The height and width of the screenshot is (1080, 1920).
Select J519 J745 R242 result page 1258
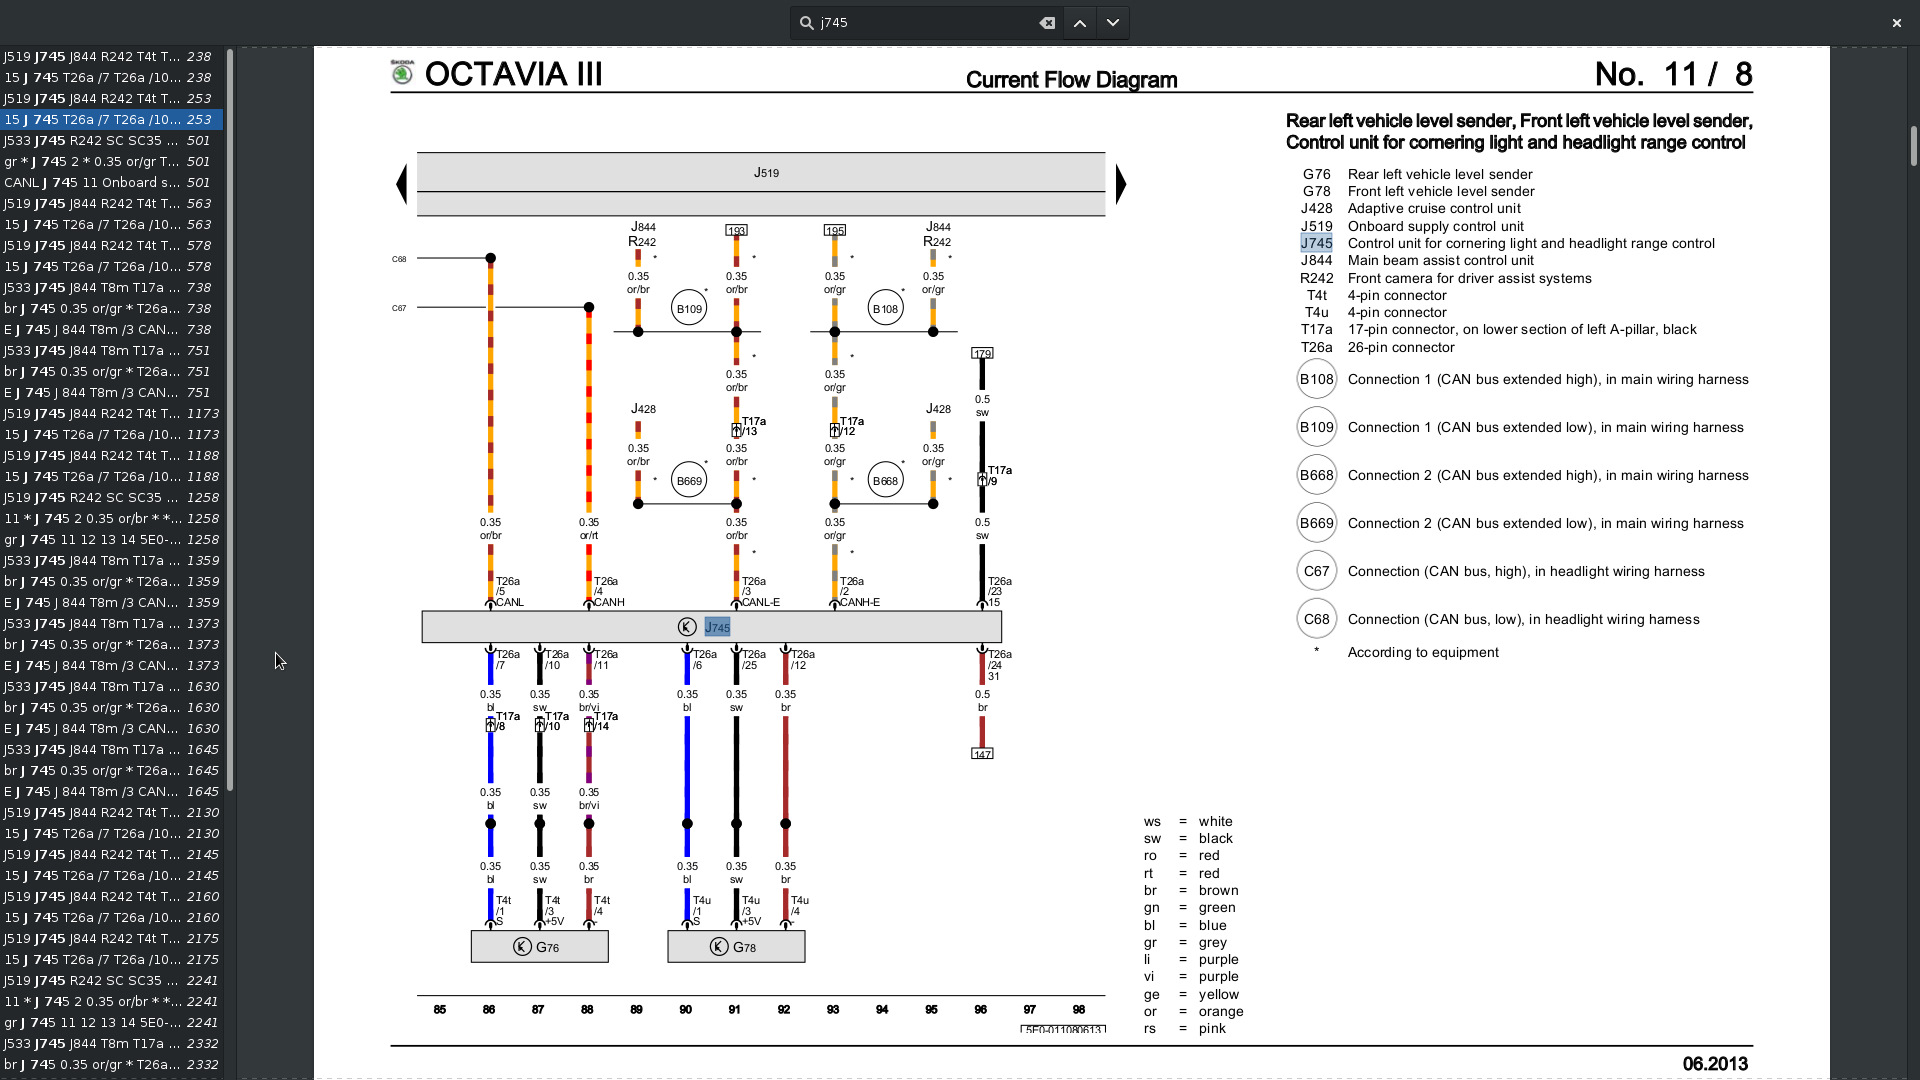[110, 498]
